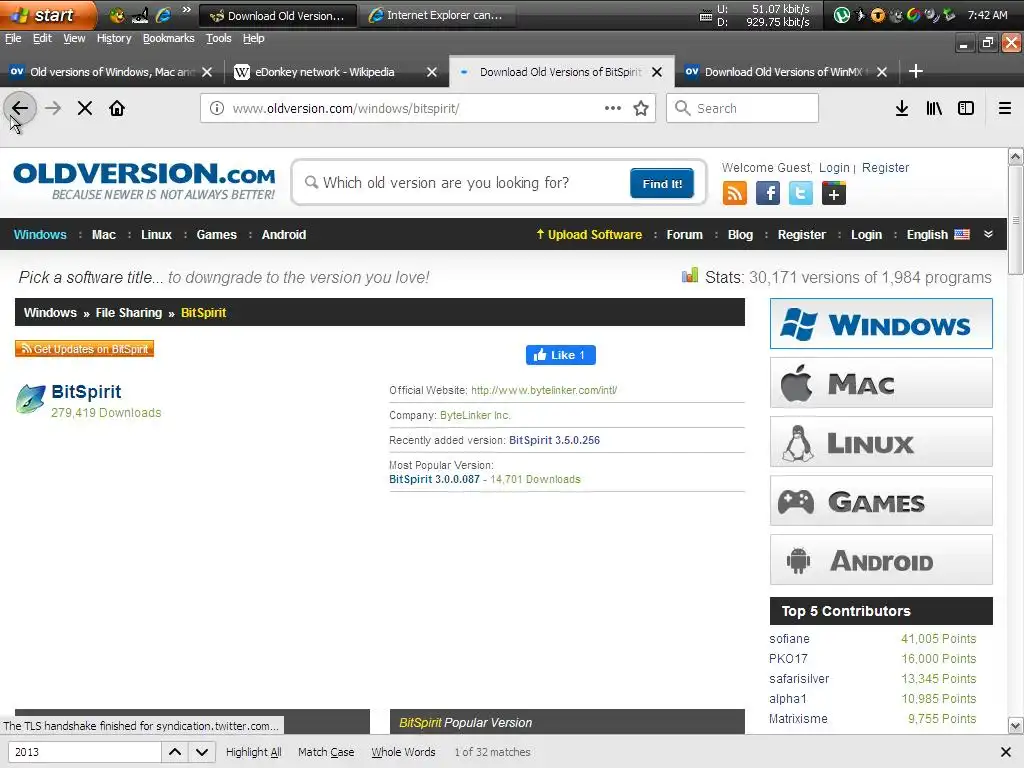Image resolution: width=1024 pixels, height=768 pixels.
Task: Close the Download Old Versions of WinMX tab
Action: point(882,72)
